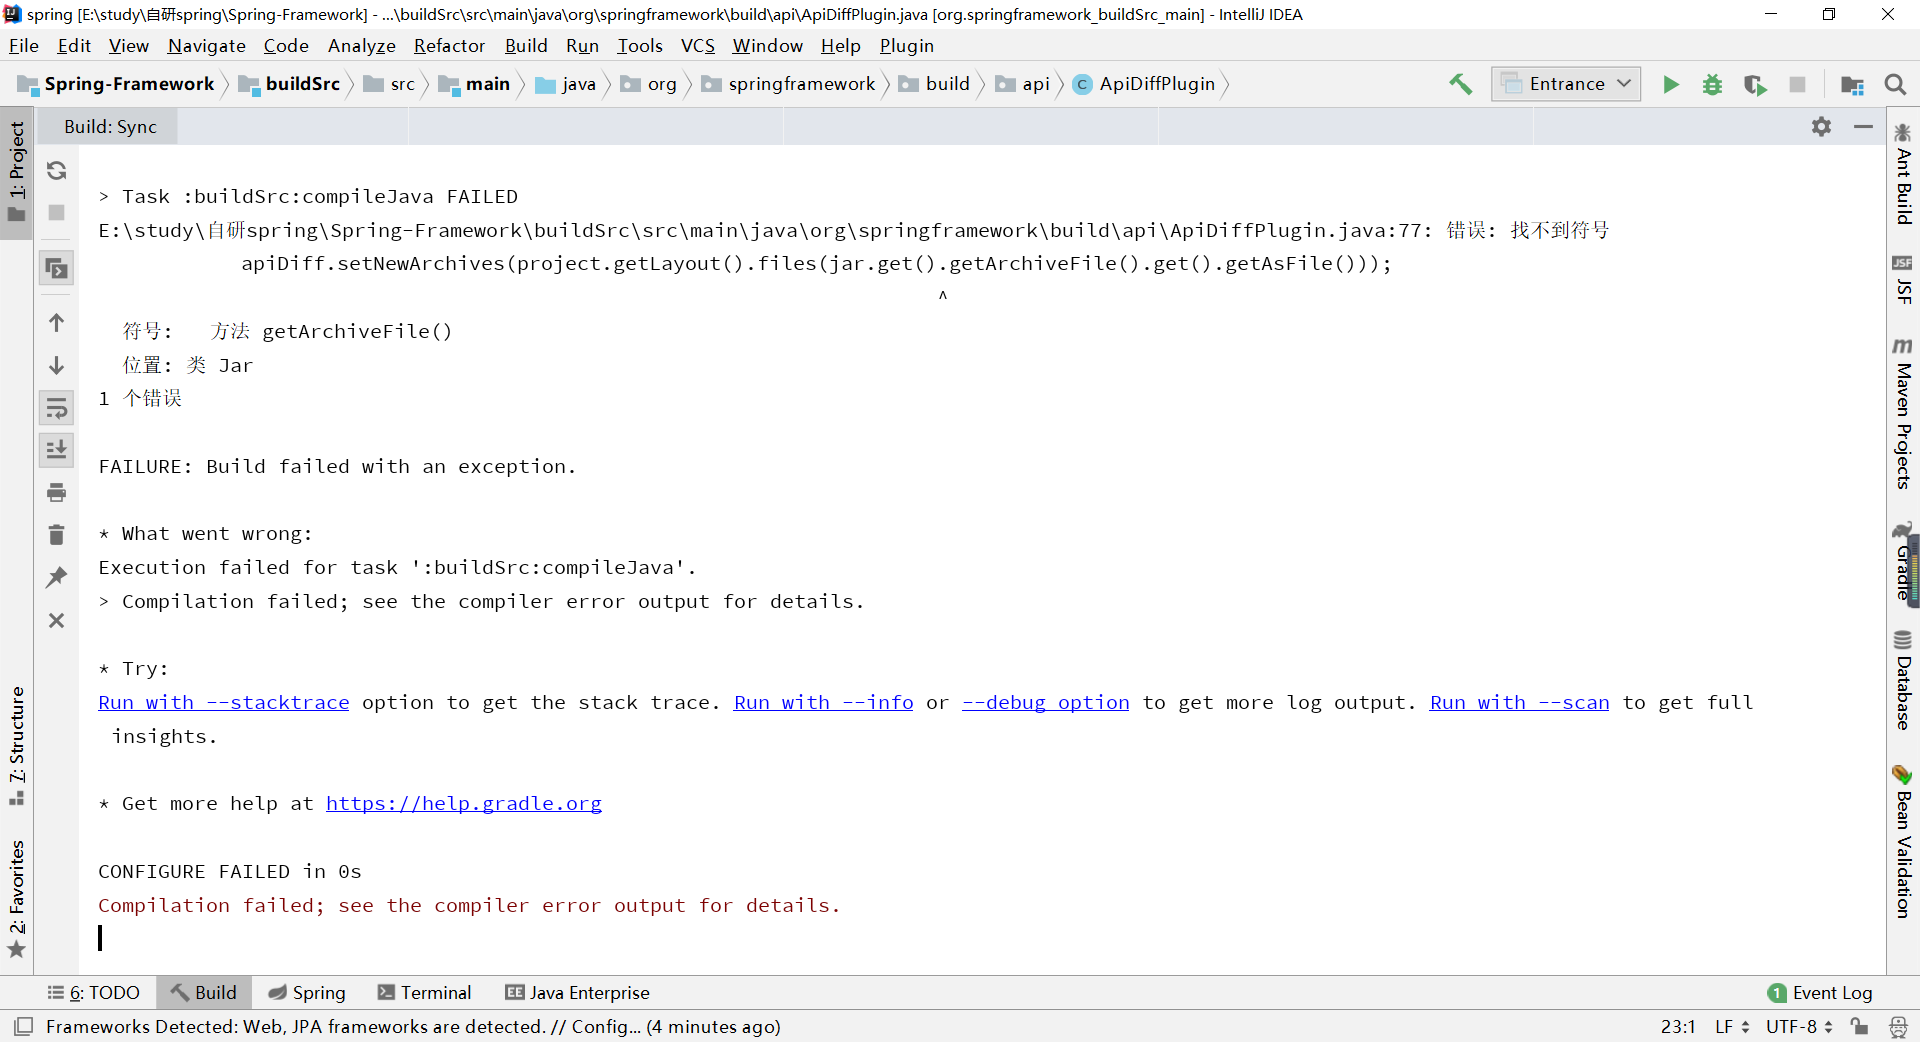1920x1042 pixels.
Task: Pin the Build tab
Action: point(57,577)
